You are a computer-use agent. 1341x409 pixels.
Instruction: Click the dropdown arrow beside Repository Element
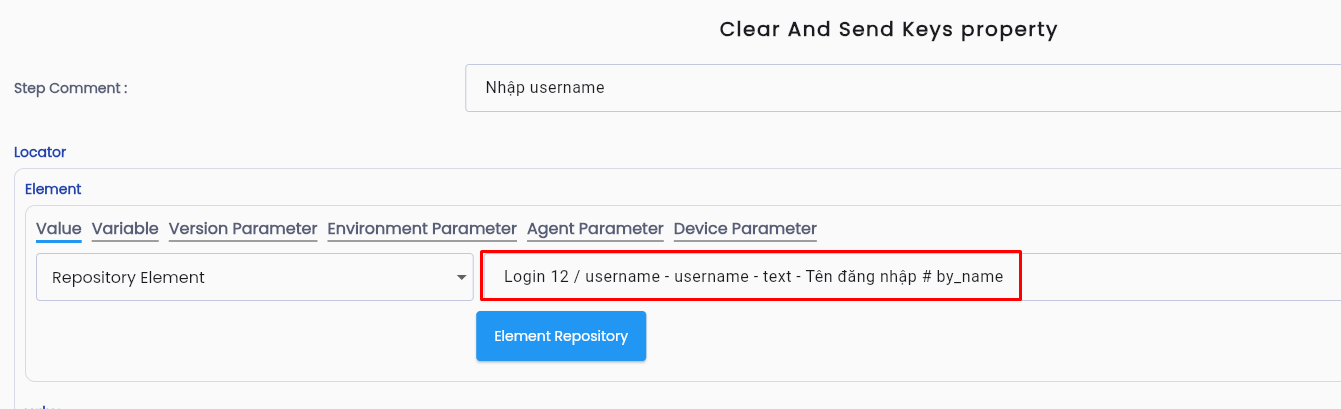pyautogui.click(x=461, y=277)
